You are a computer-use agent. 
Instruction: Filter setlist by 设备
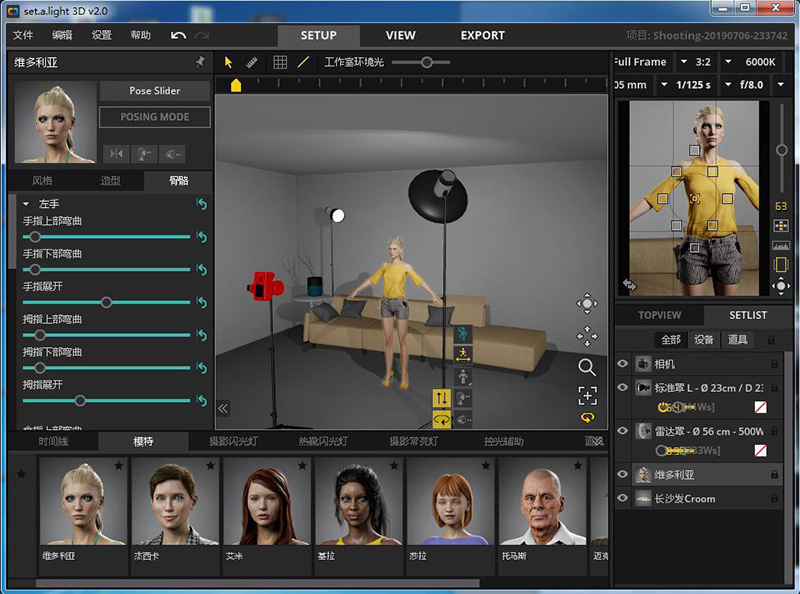point(704,339)
